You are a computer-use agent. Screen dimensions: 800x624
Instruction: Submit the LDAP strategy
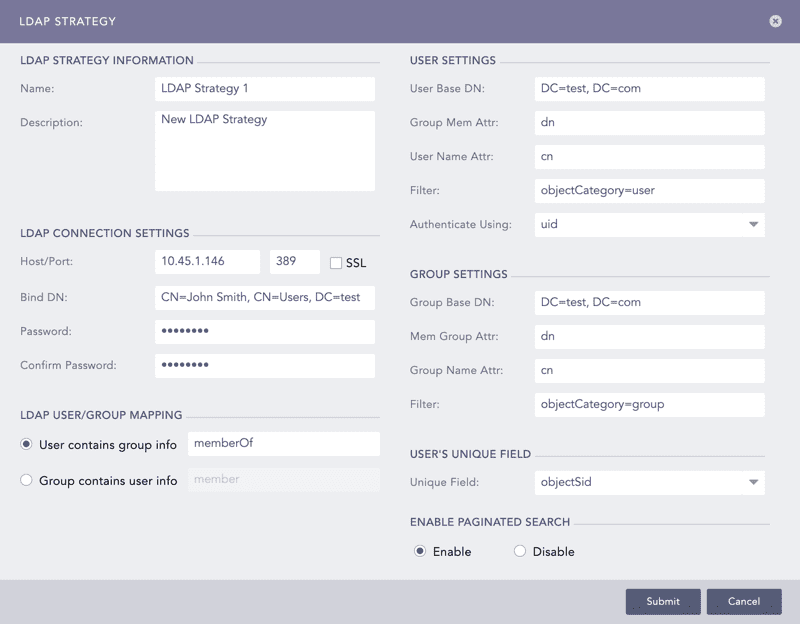pyautogui.click(x=662, y=601)
